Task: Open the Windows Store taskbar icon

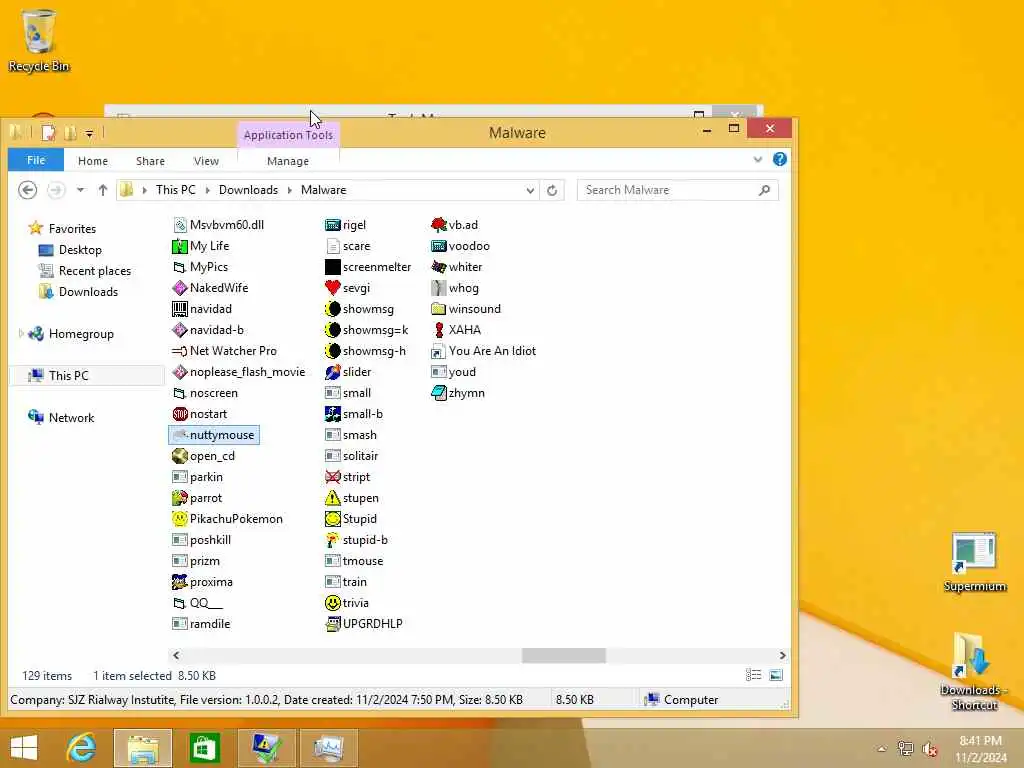Action: click(204, 748)
